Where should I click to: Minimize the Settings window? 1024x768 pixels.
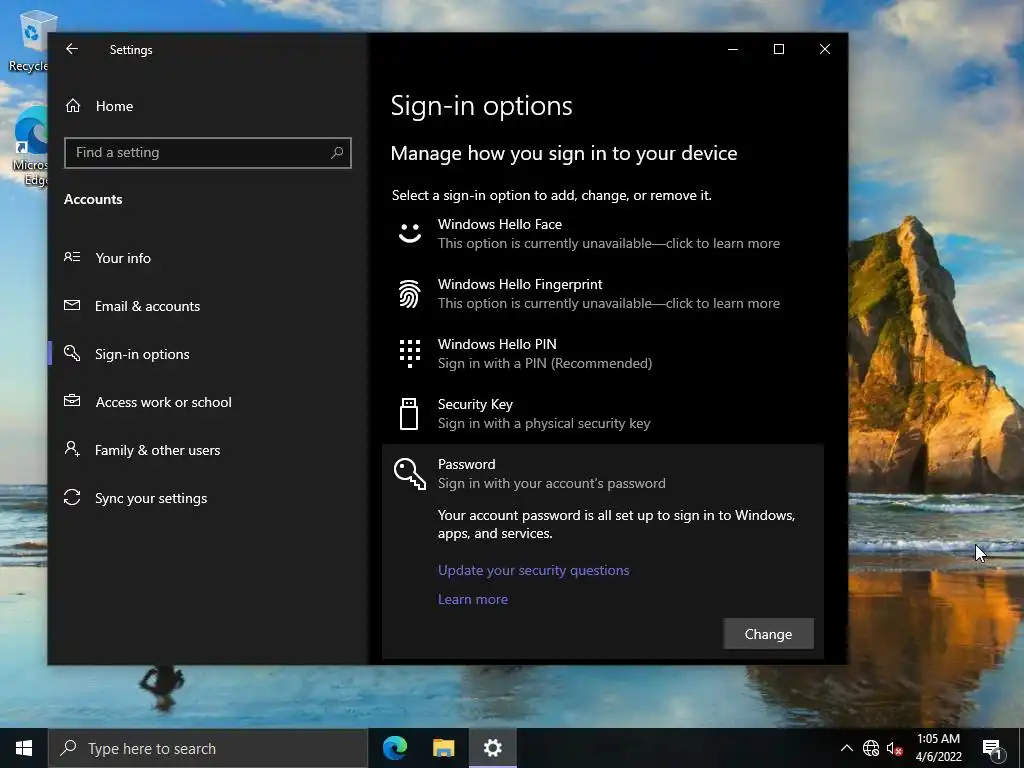[733, 49]
